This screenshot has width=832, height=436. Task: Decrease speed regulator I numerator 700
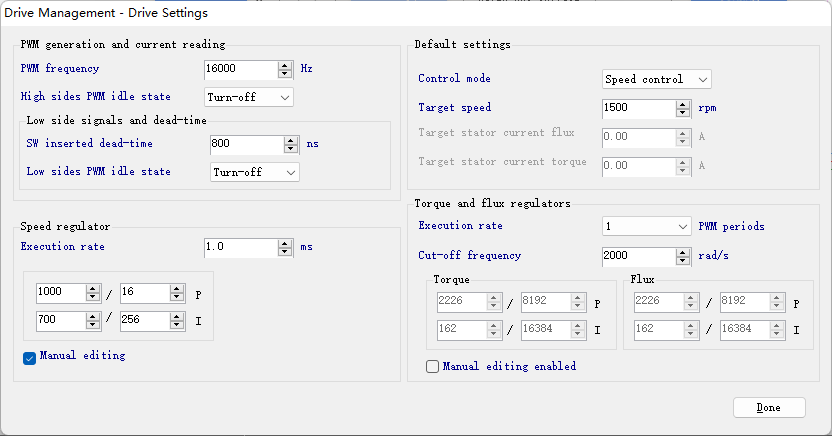tap(93, 325)
